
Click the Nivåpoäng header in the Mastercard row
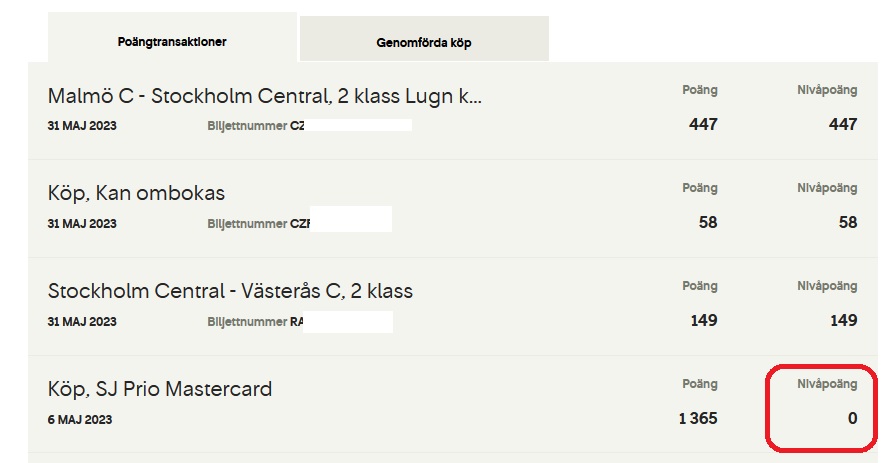827,384
